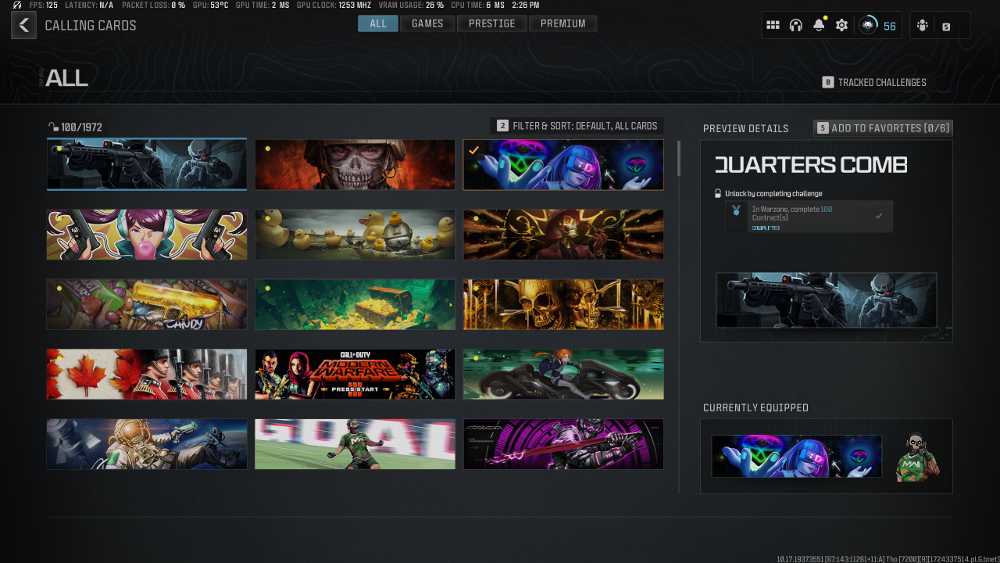Select the Modern Warfare Press Start card
This screenshot has height=563, width=1000.
tap(355, 374)
